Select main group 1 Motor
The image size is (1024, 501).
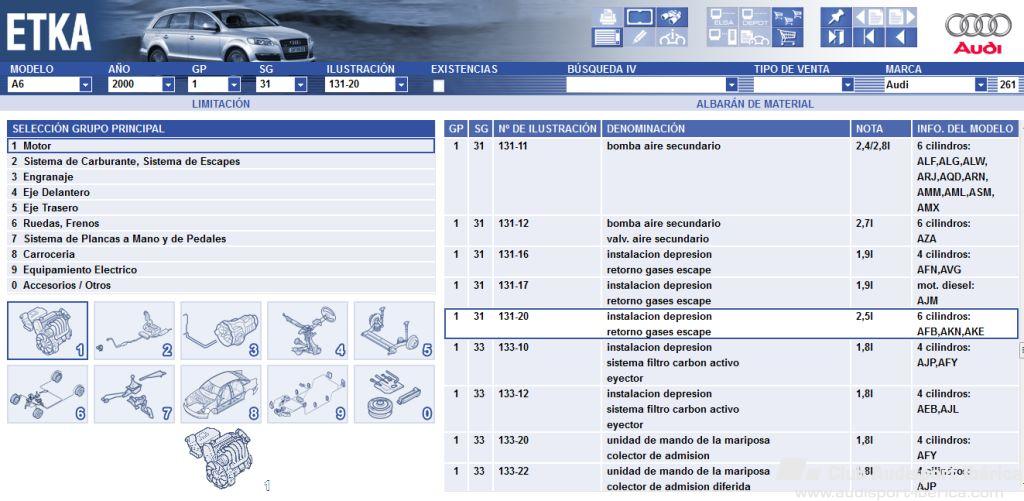point(221,146)
